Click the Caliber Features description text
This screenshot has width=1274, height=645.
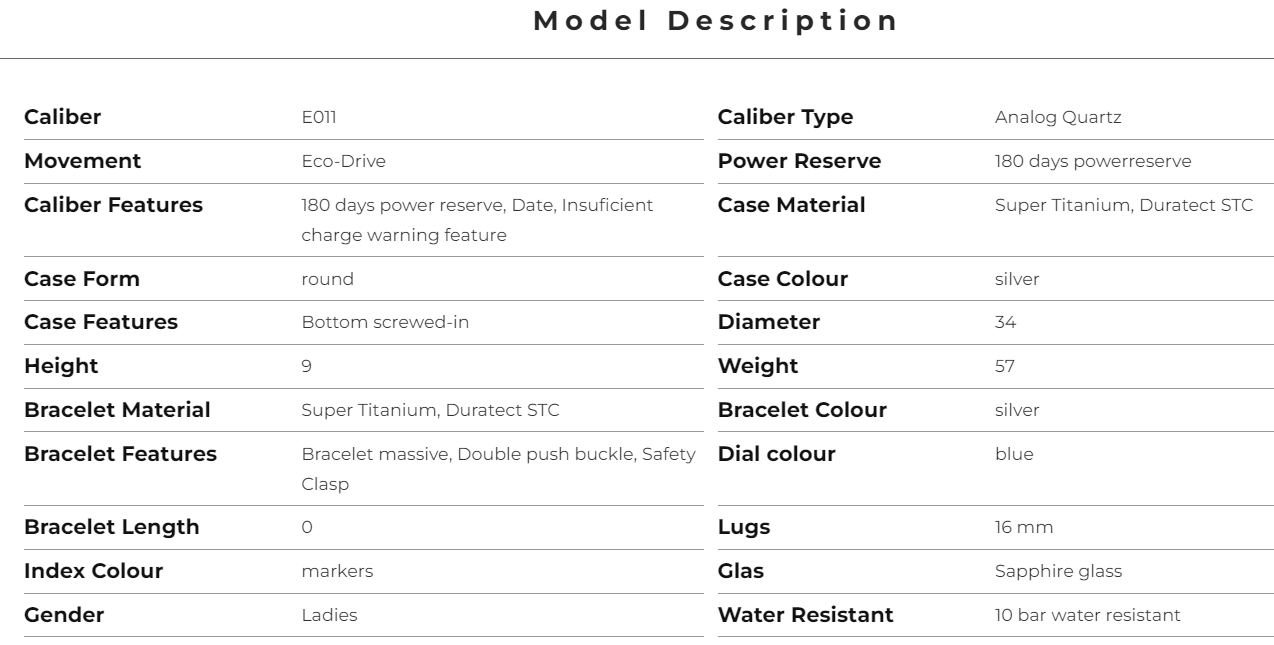point(477,220)
